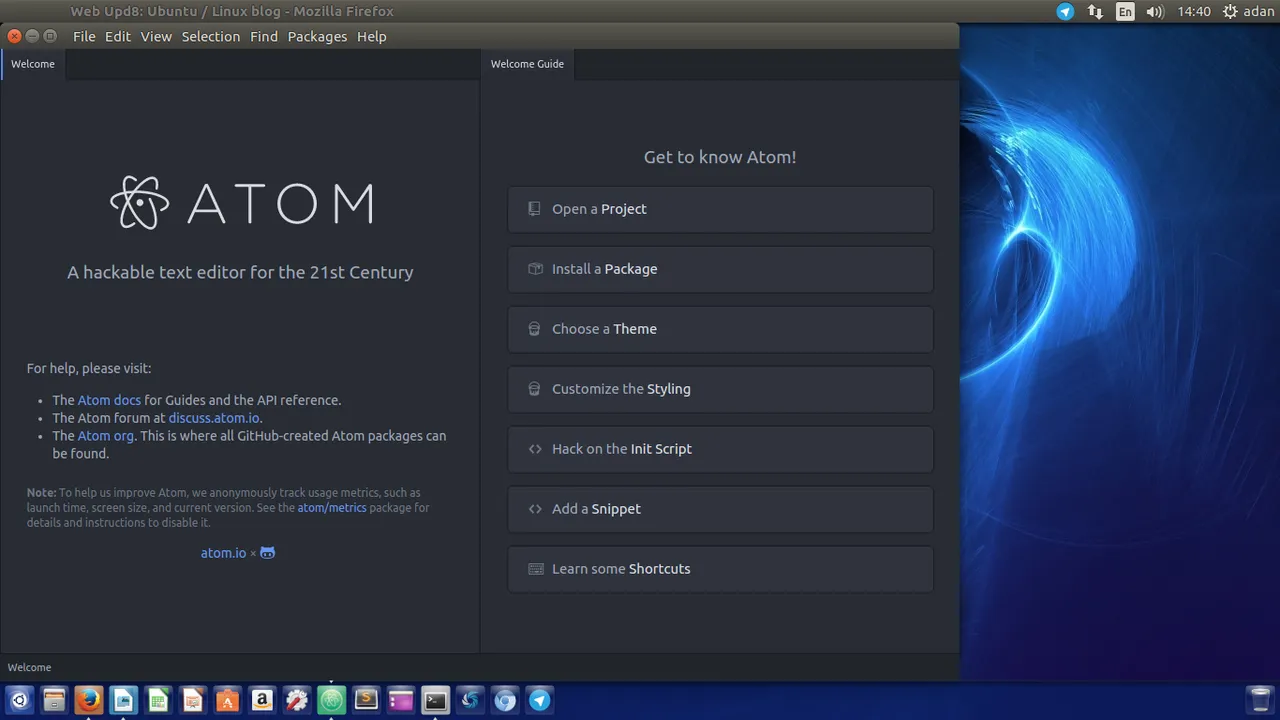Viewport: 1280px width, 720px height.
Task: Open Ubuntu Software Center dock icon
Action: [227, 700]
